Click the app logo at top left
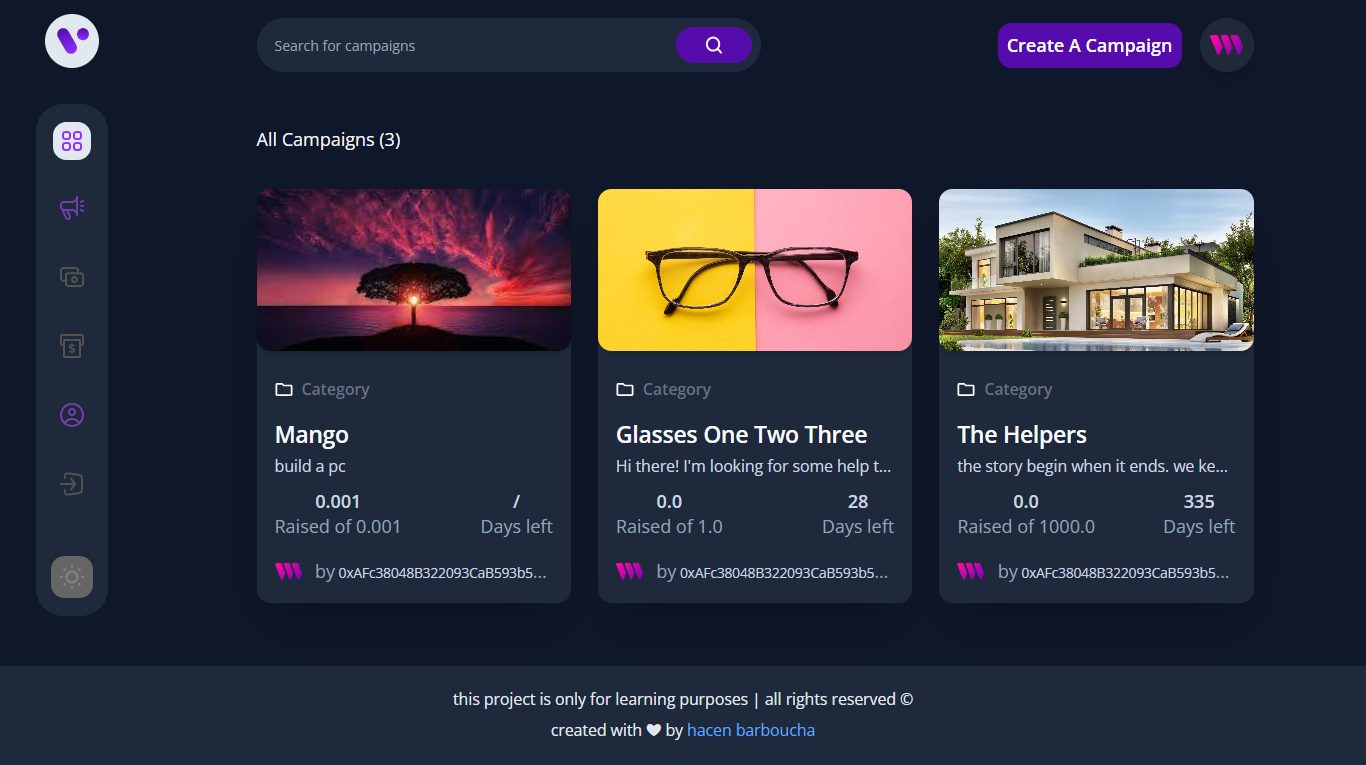 coord(71,41)
